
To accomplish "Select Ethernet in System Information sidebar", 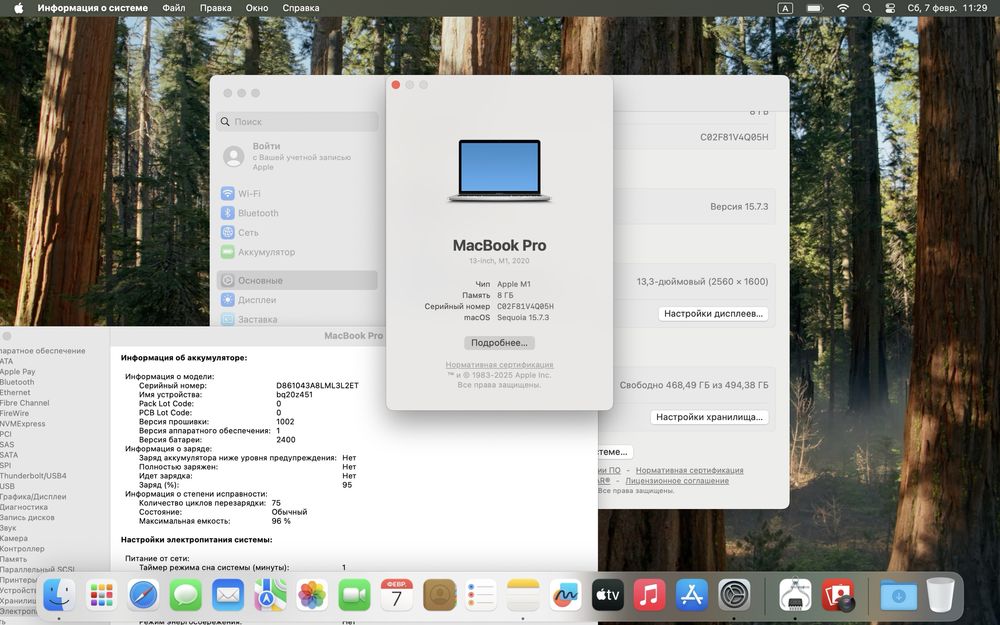I will (15, 392).
